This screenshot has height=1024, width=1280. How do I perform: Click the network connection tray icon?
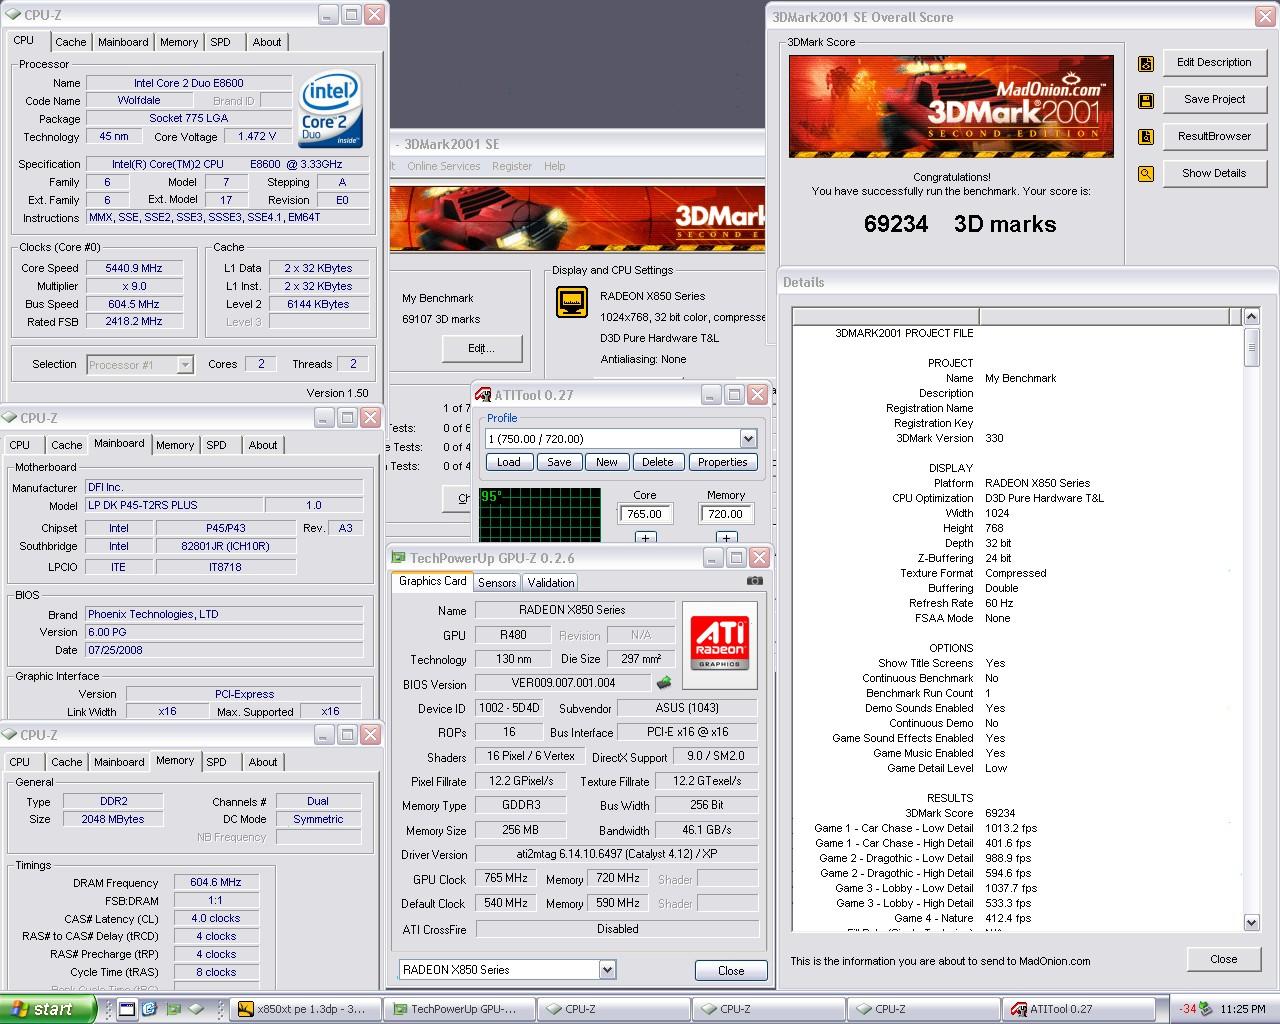pyautogui.click(x=1206, y=1009)
